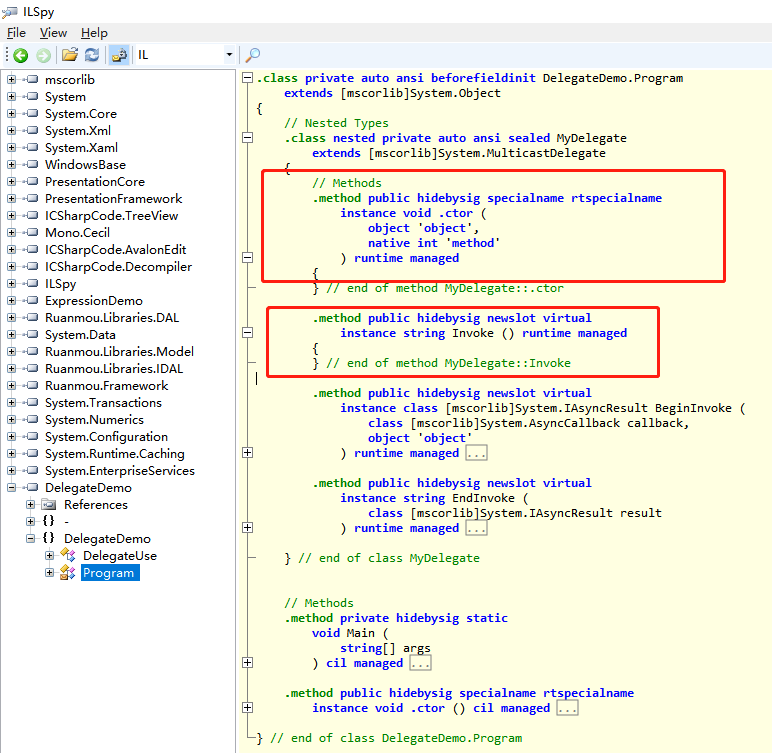Expand the System.Core assembly node

pos(11,113)
